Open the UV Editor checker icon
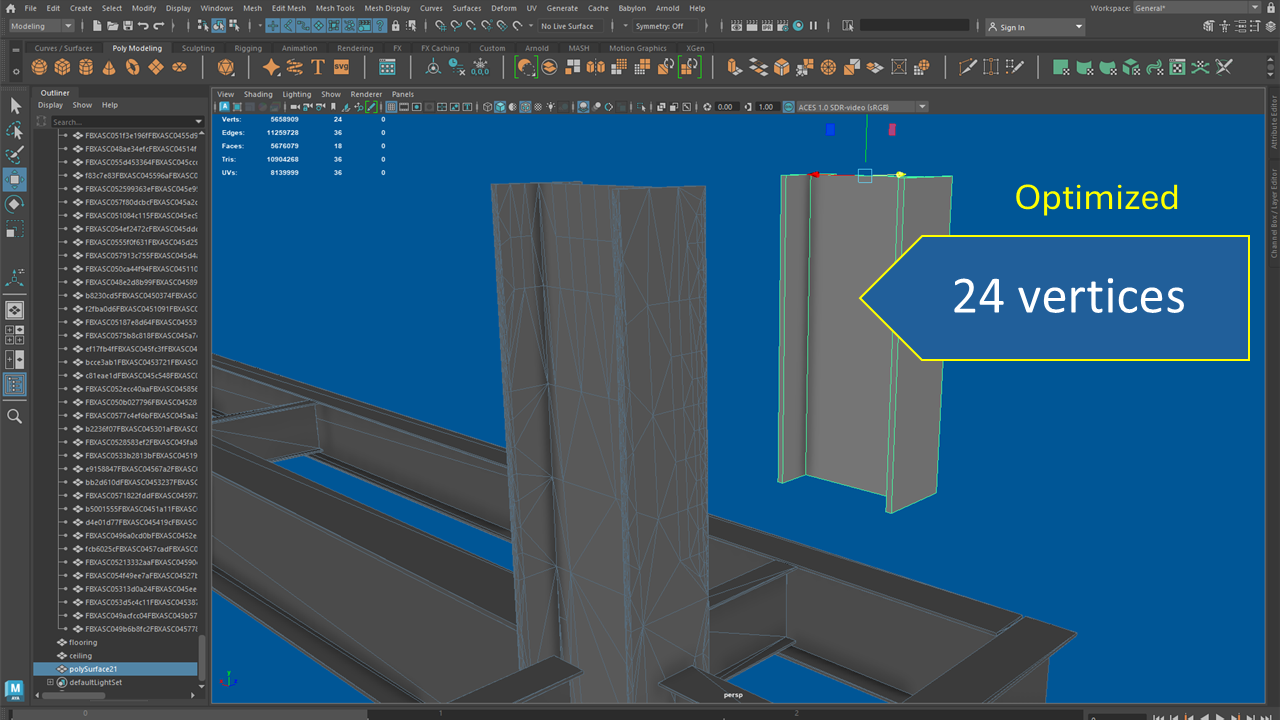The height and width of the screenshot is (720, 1280). click(x=1177, y=67)
